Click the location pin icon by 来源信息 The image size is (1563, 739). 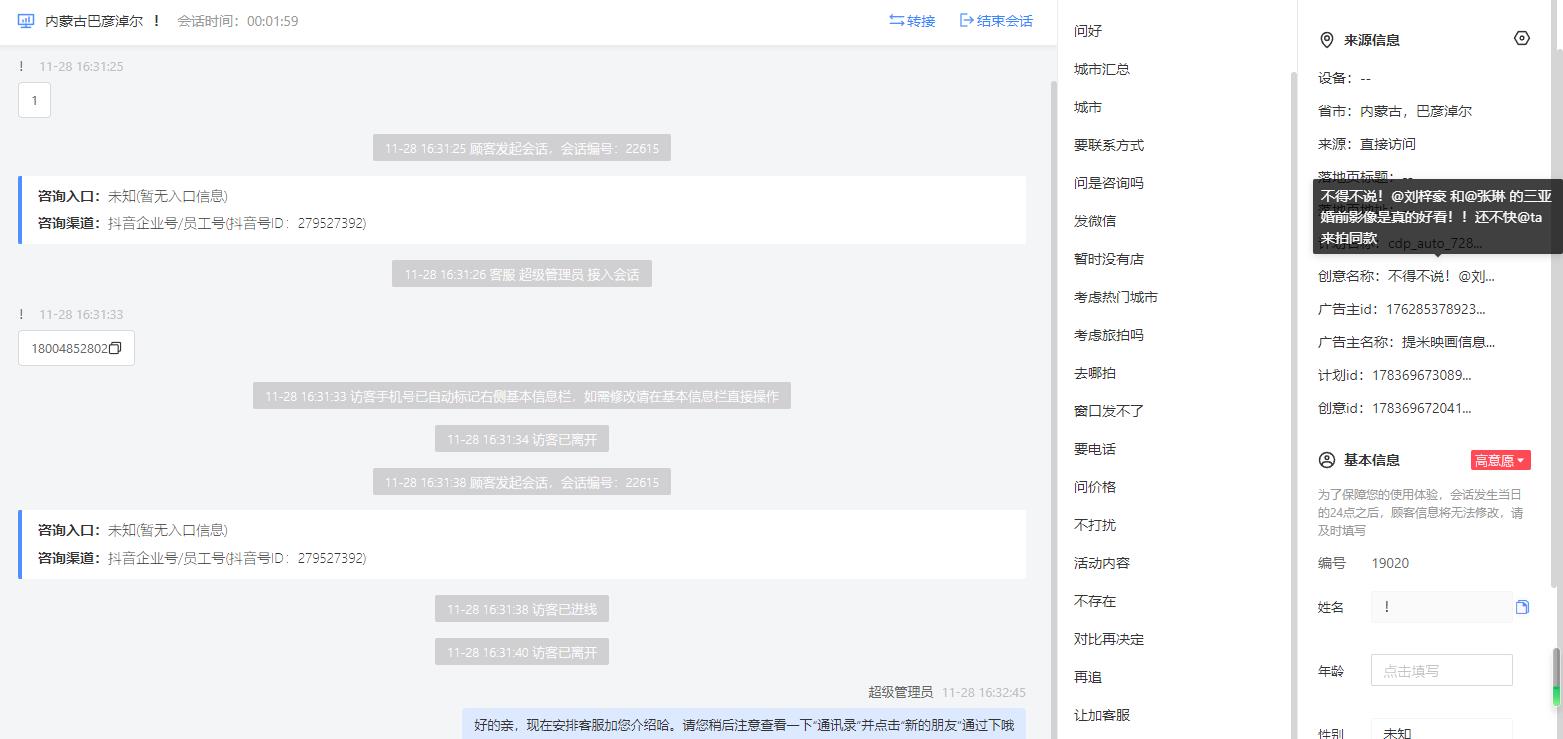[x=1327, y=40]
